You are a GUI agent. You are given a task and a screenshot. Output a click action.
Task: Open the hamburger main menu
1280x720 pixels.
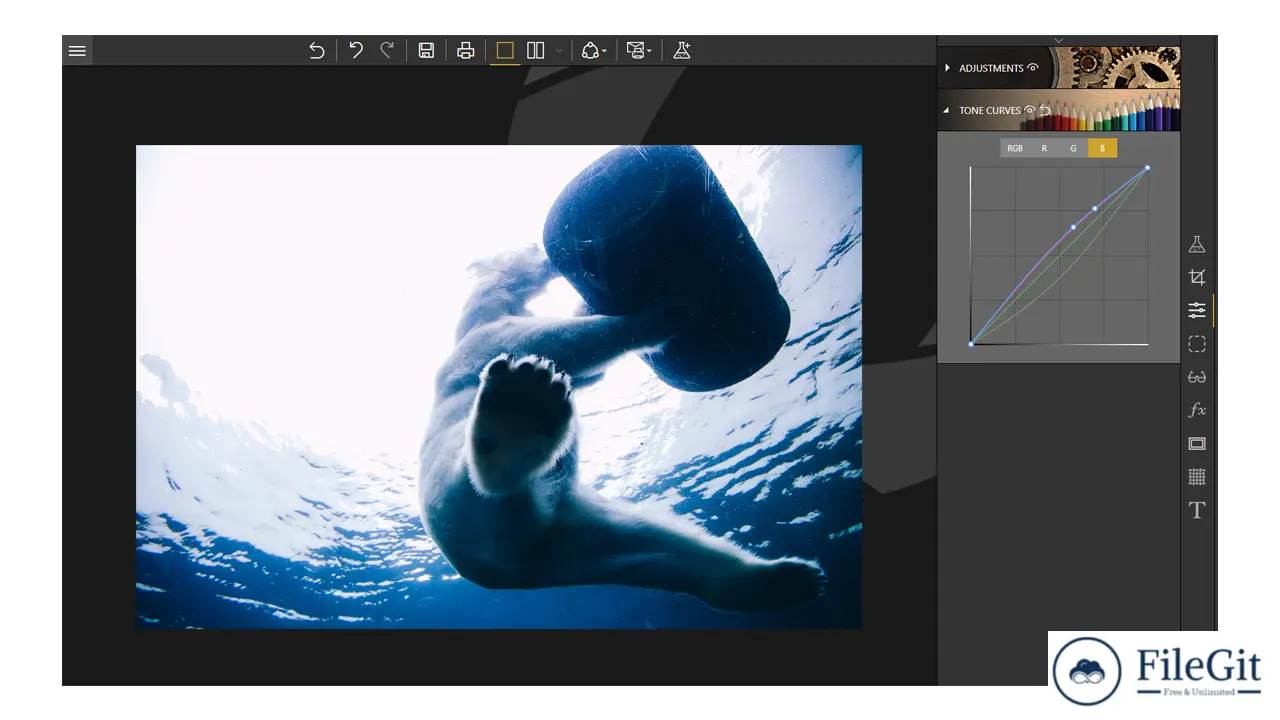tap(77, 50)
